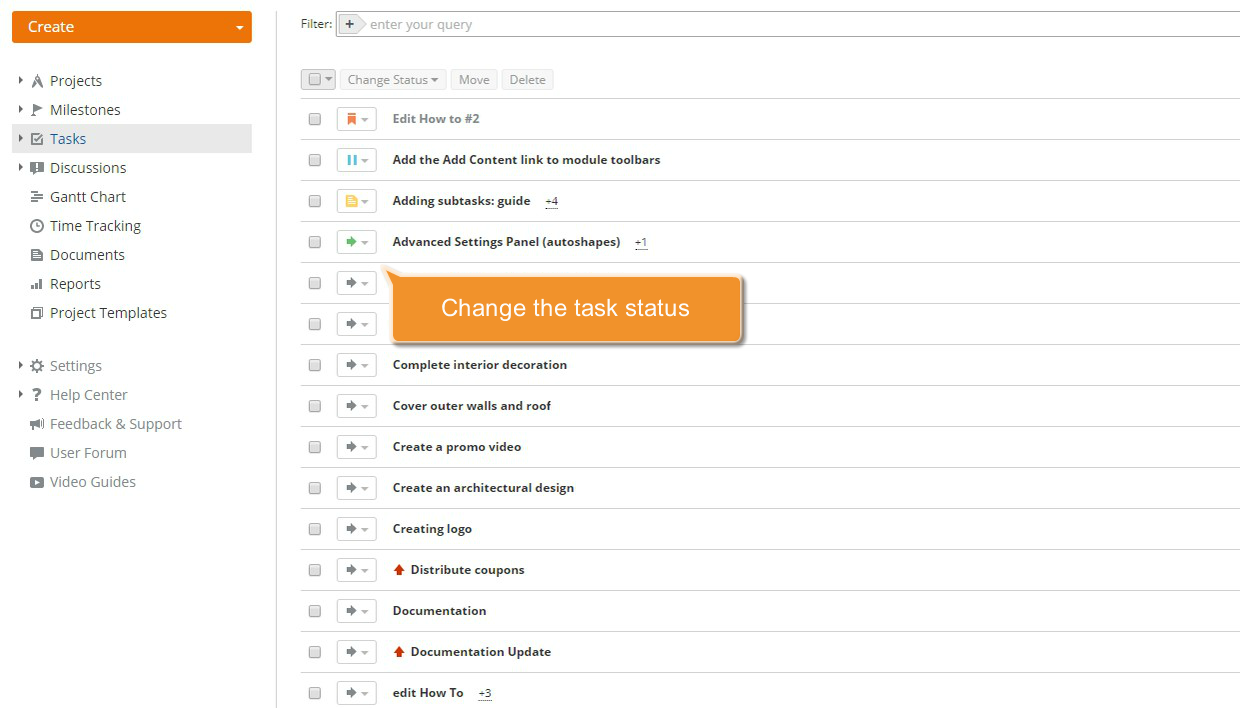This screenshot has width=1240, height=708.
Task: Open the Change Status dropdown
Action: (x=392, y=79)
